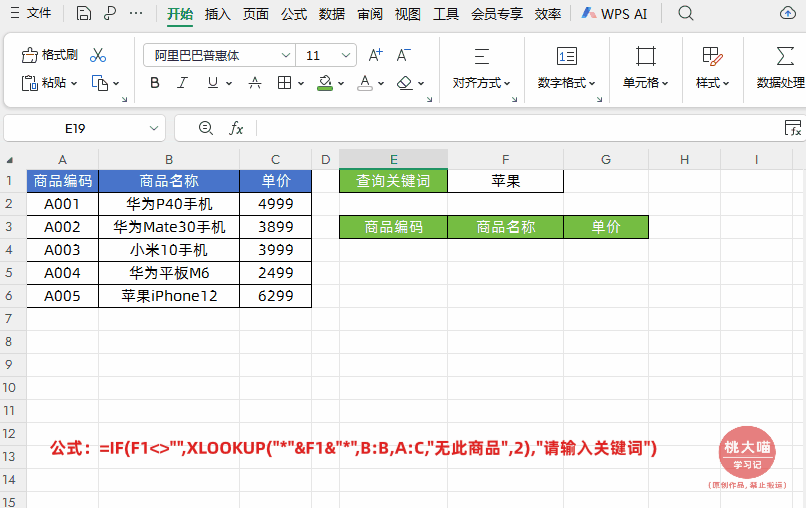Expand the Name Box dropdown arrow
The image size is (806, 508).
click(x=154, y=128)
